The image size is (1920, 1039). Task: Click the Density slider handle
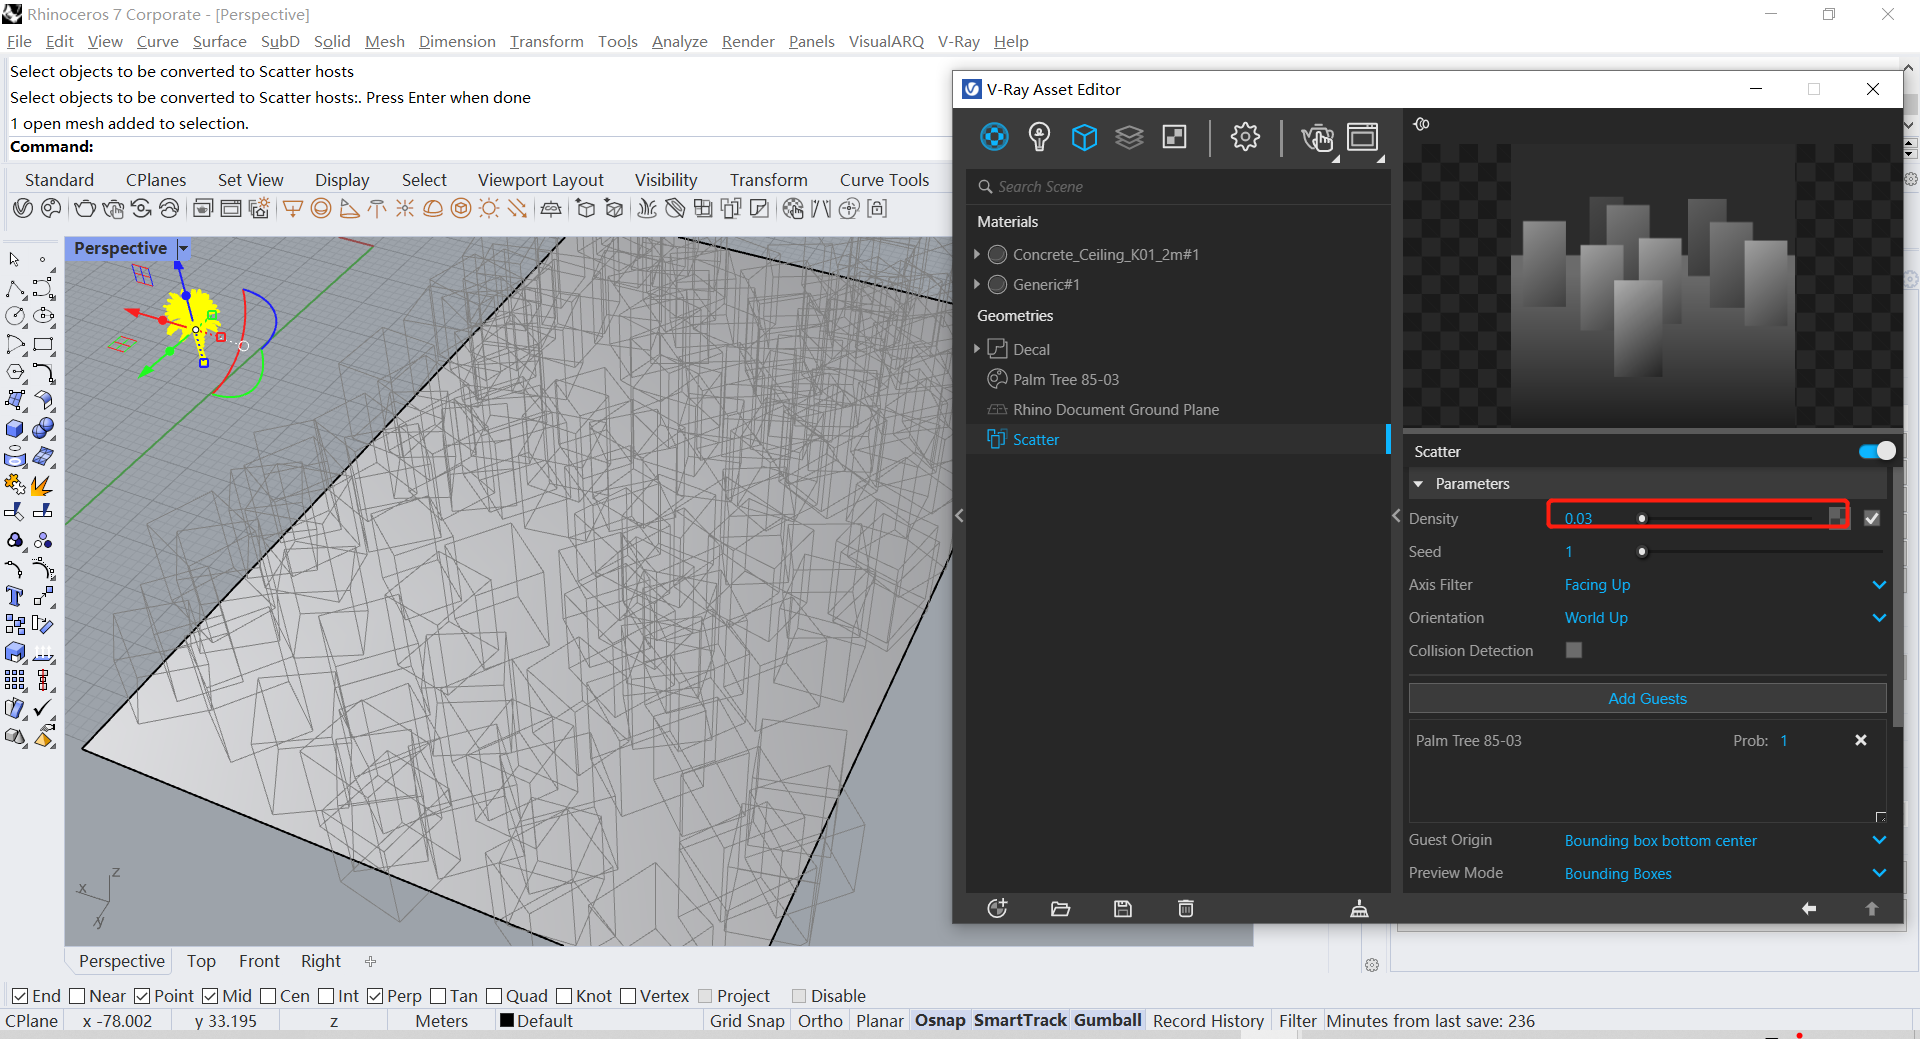pyautogui.click(x=1642, y=518)
